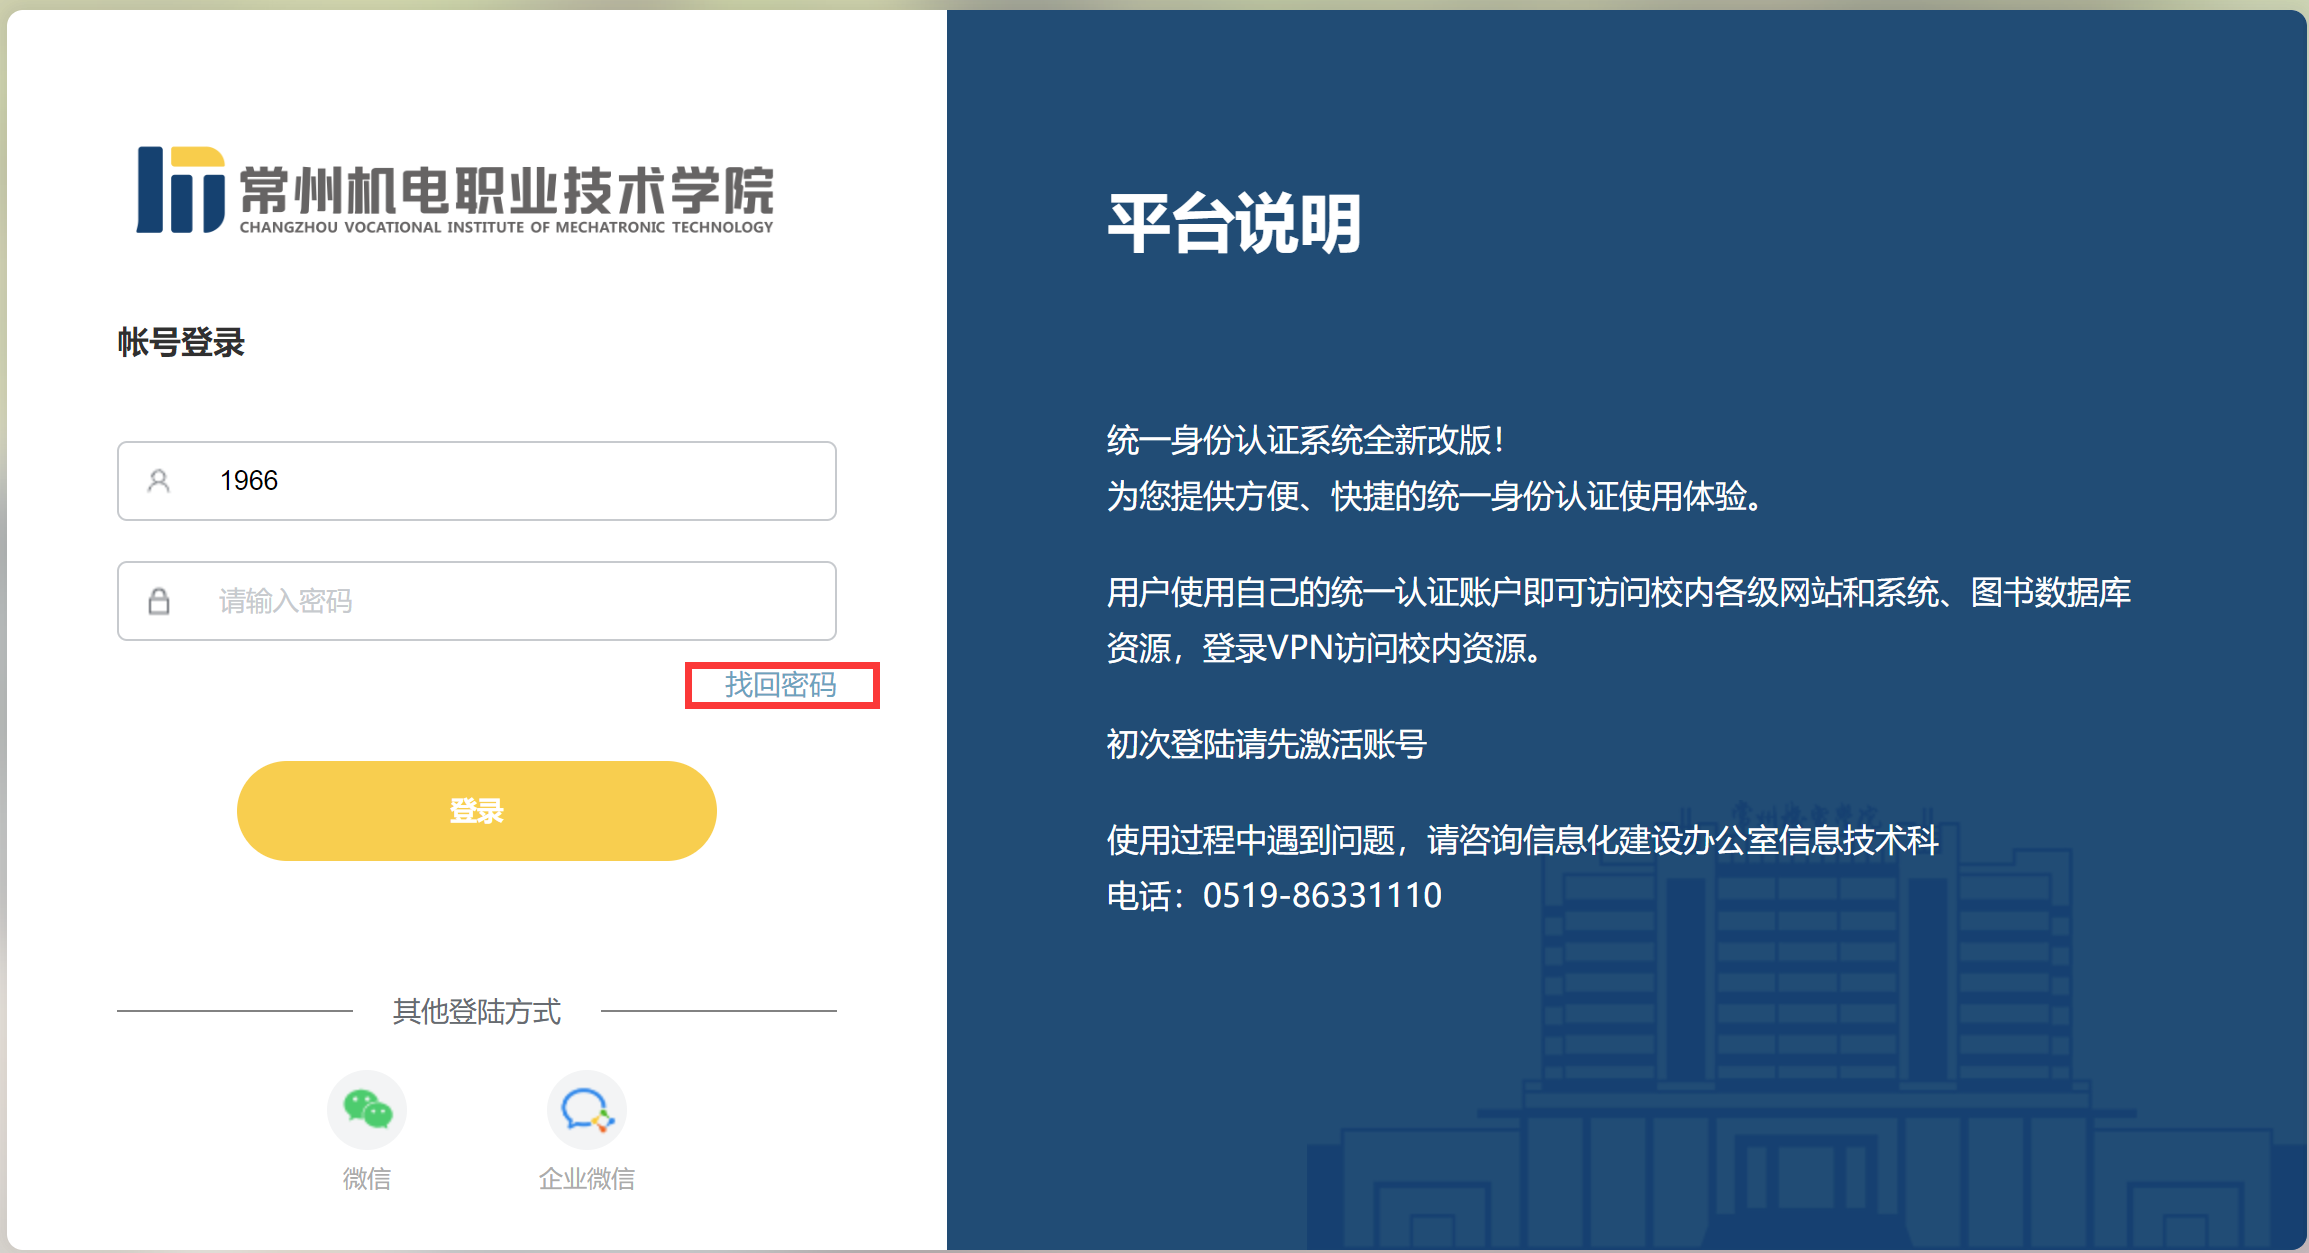2309x1253 pixels.
Task: Click the 请咨询信息化建设办公室信息技术科 line
Action: (x=1682, y=840)
